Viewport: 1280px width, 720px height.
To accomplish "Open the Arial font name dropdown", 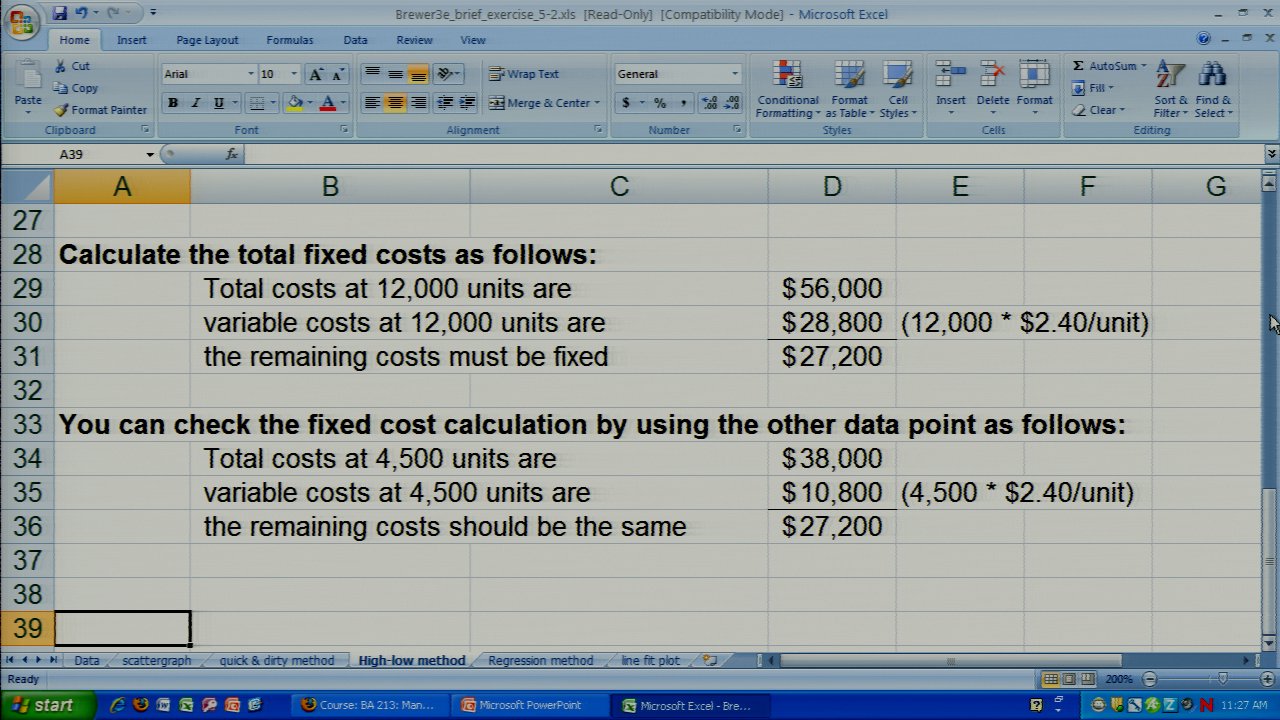I will 250,74.
